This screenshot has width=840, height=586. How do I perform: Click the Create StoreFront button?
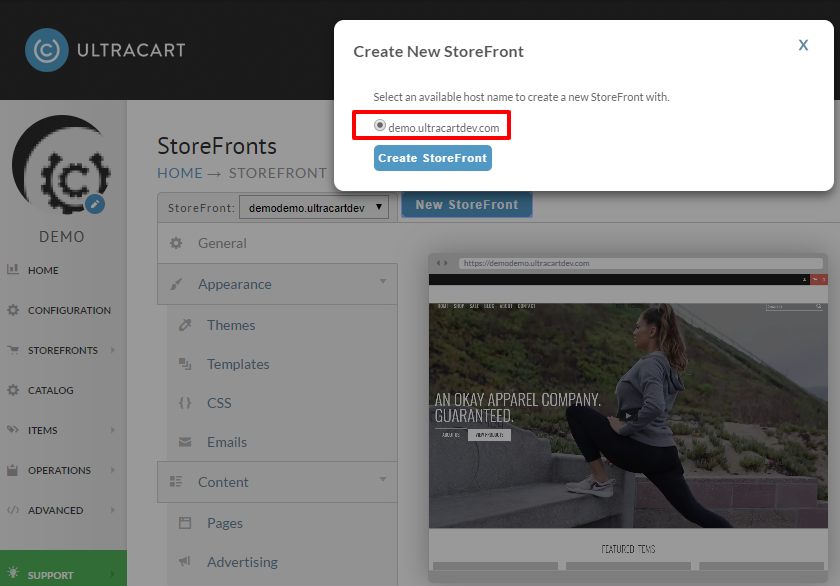coord(432,158)
